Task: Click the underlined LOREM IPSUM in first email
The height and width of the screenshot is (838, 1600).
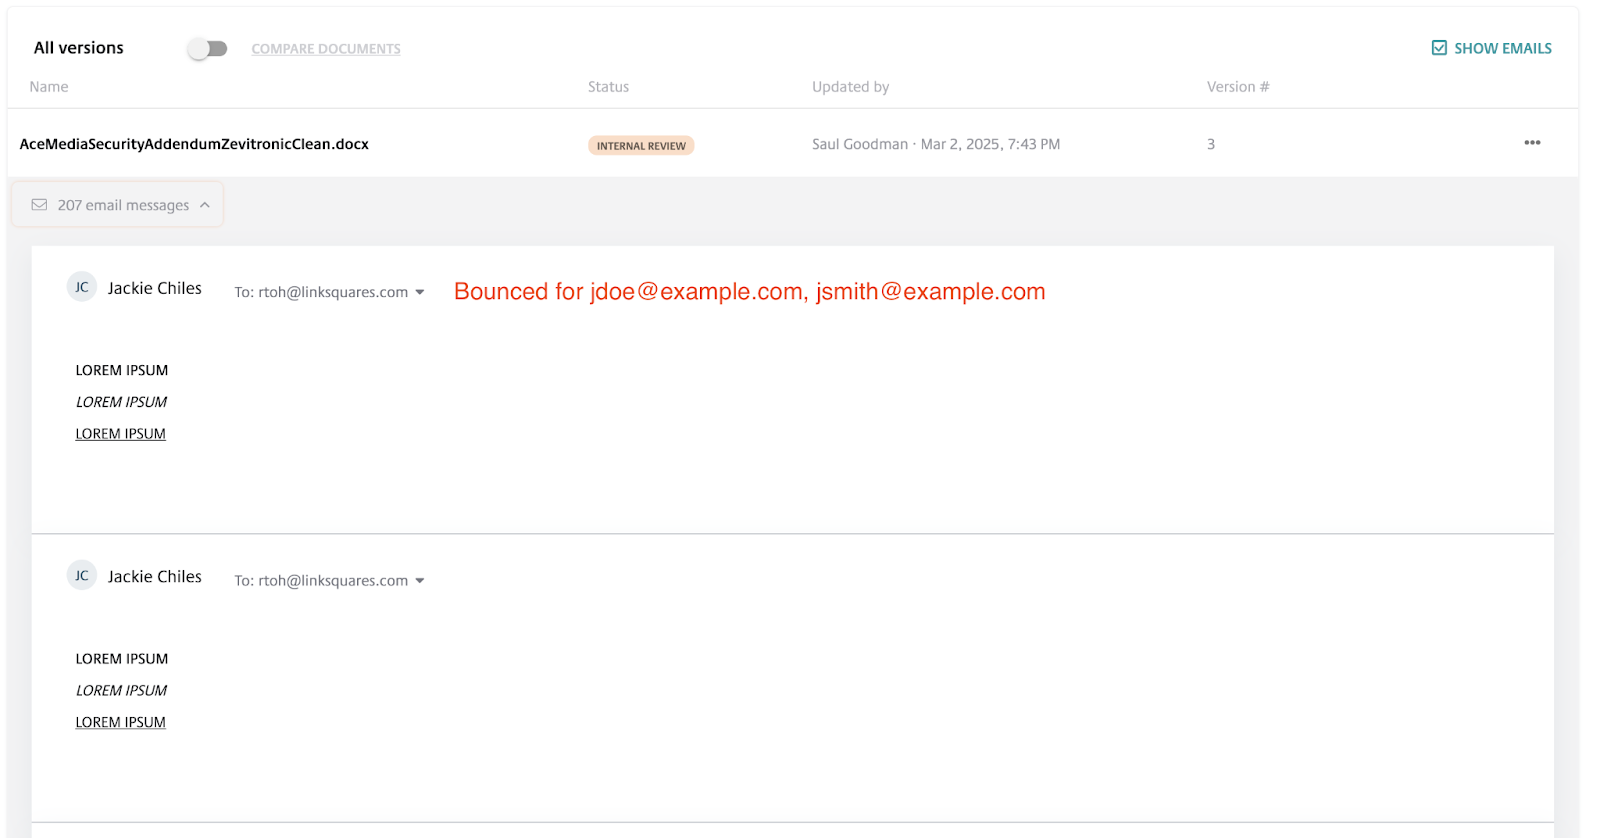Action: pyautogui.click(x=121, y=434)
